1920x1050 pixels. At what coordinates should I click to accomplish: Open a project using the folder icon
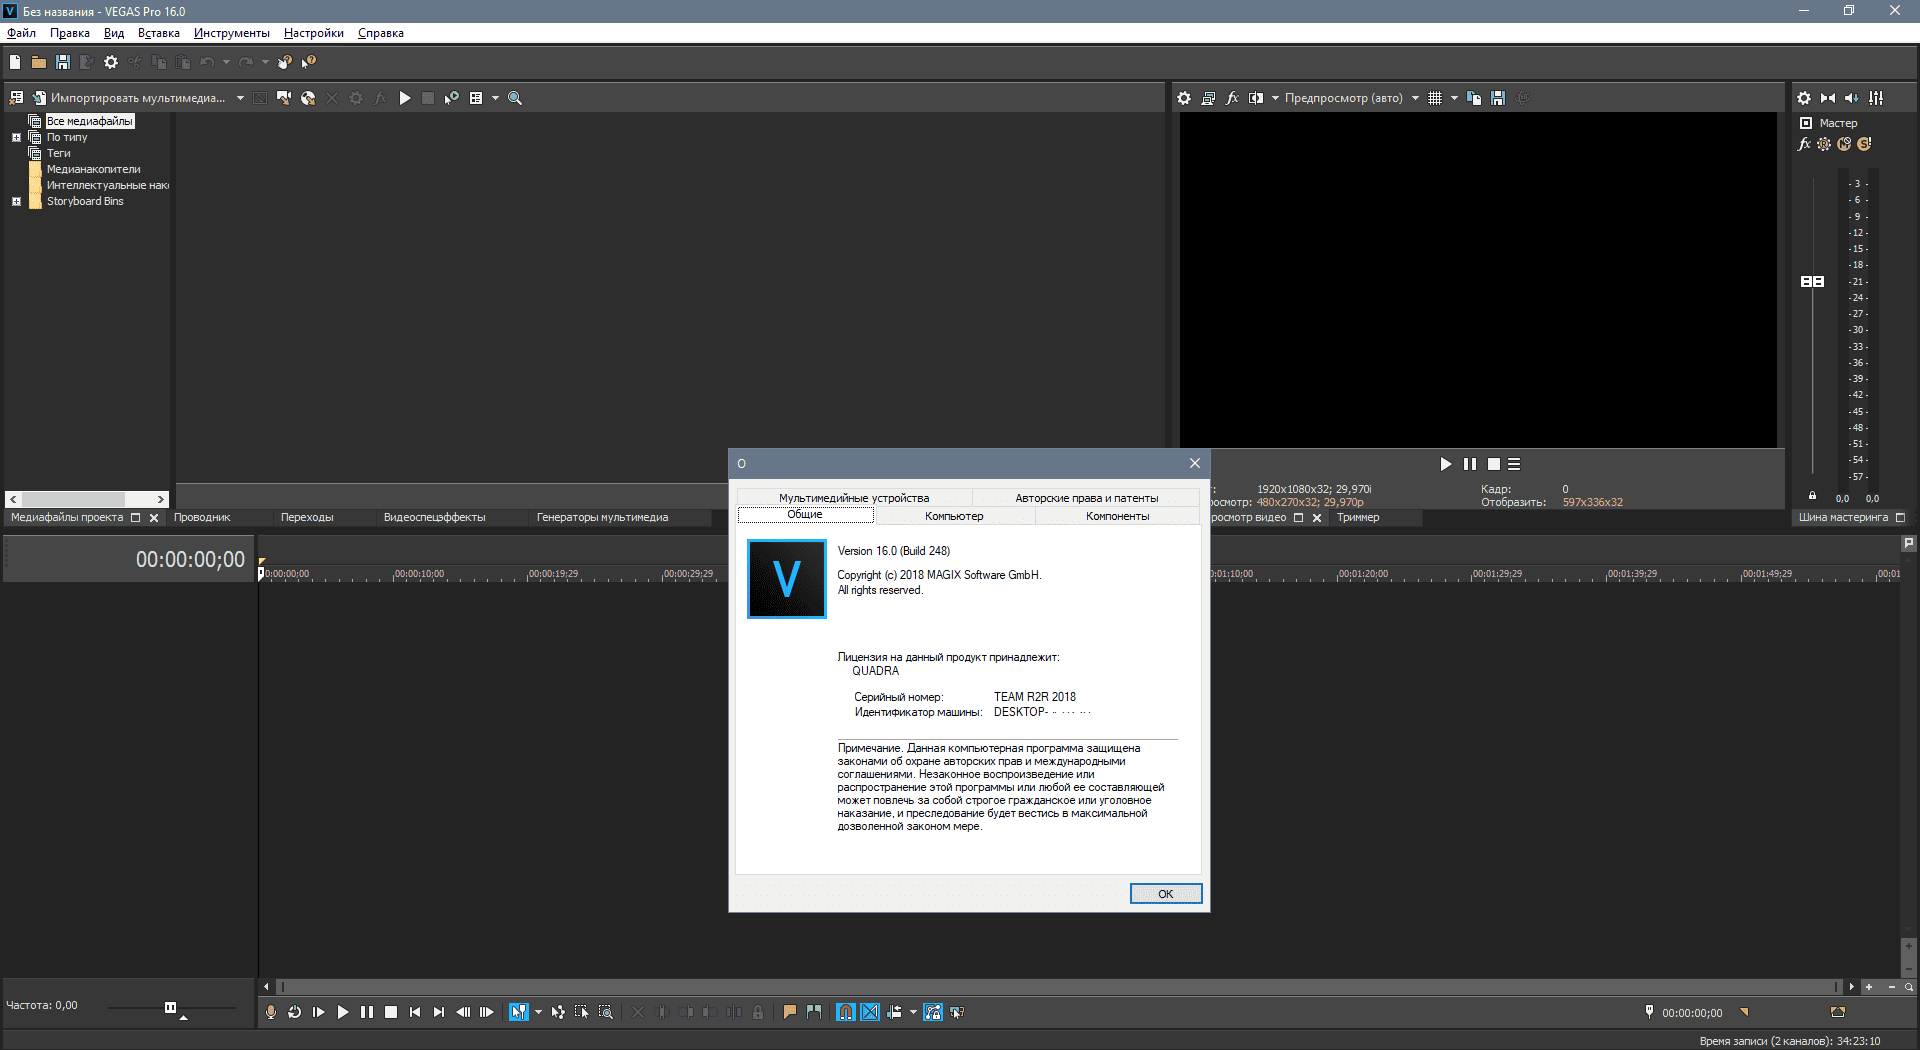coord(39,62)
